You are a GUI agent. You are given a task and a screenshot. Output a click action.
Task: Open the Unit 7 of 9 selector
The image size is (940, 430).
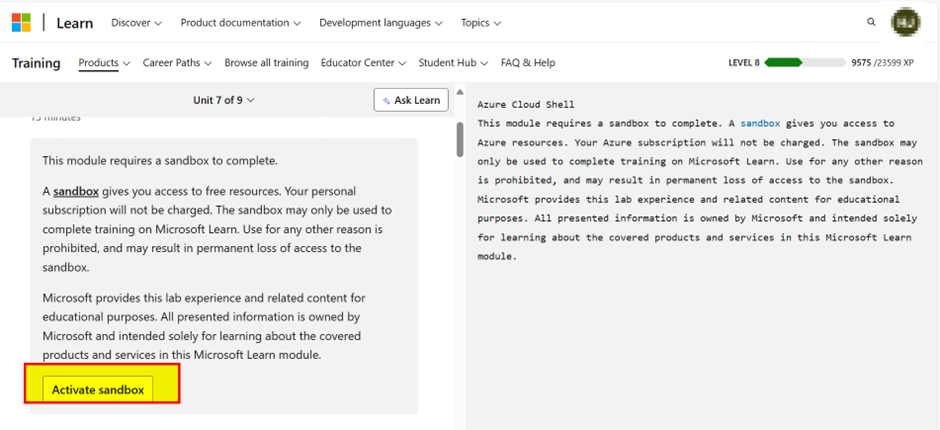point(224,100)
